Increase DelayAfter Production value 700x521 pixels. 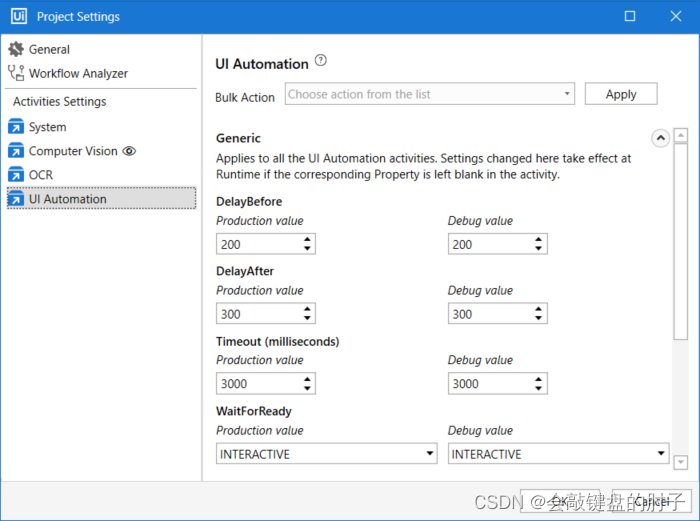click(307, 309)
